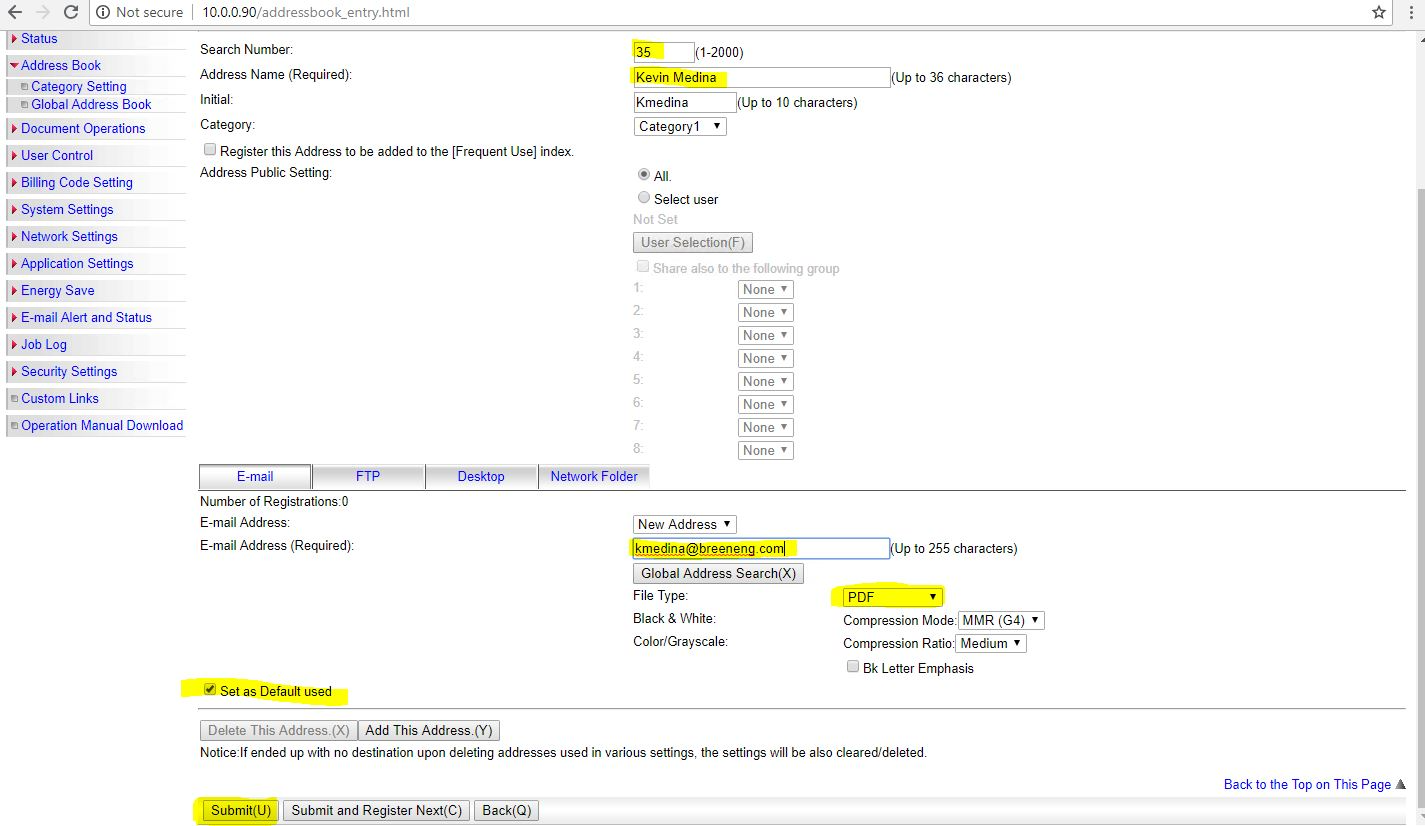Expand the Network Settings section
The height and width of the screenshot is (826, 1425).
point(70,236)
